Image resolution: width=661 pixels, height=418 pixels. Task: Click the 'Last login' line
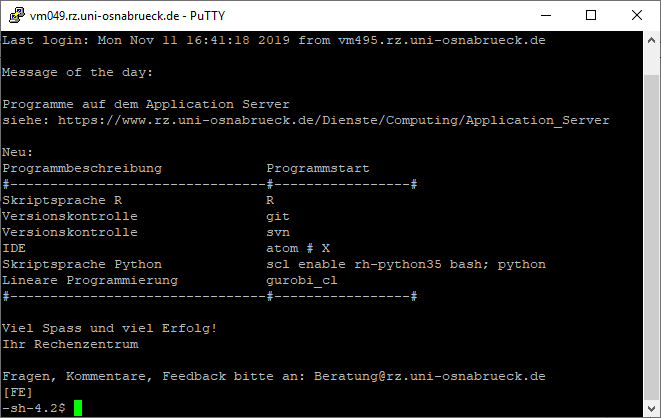[274, 40]
